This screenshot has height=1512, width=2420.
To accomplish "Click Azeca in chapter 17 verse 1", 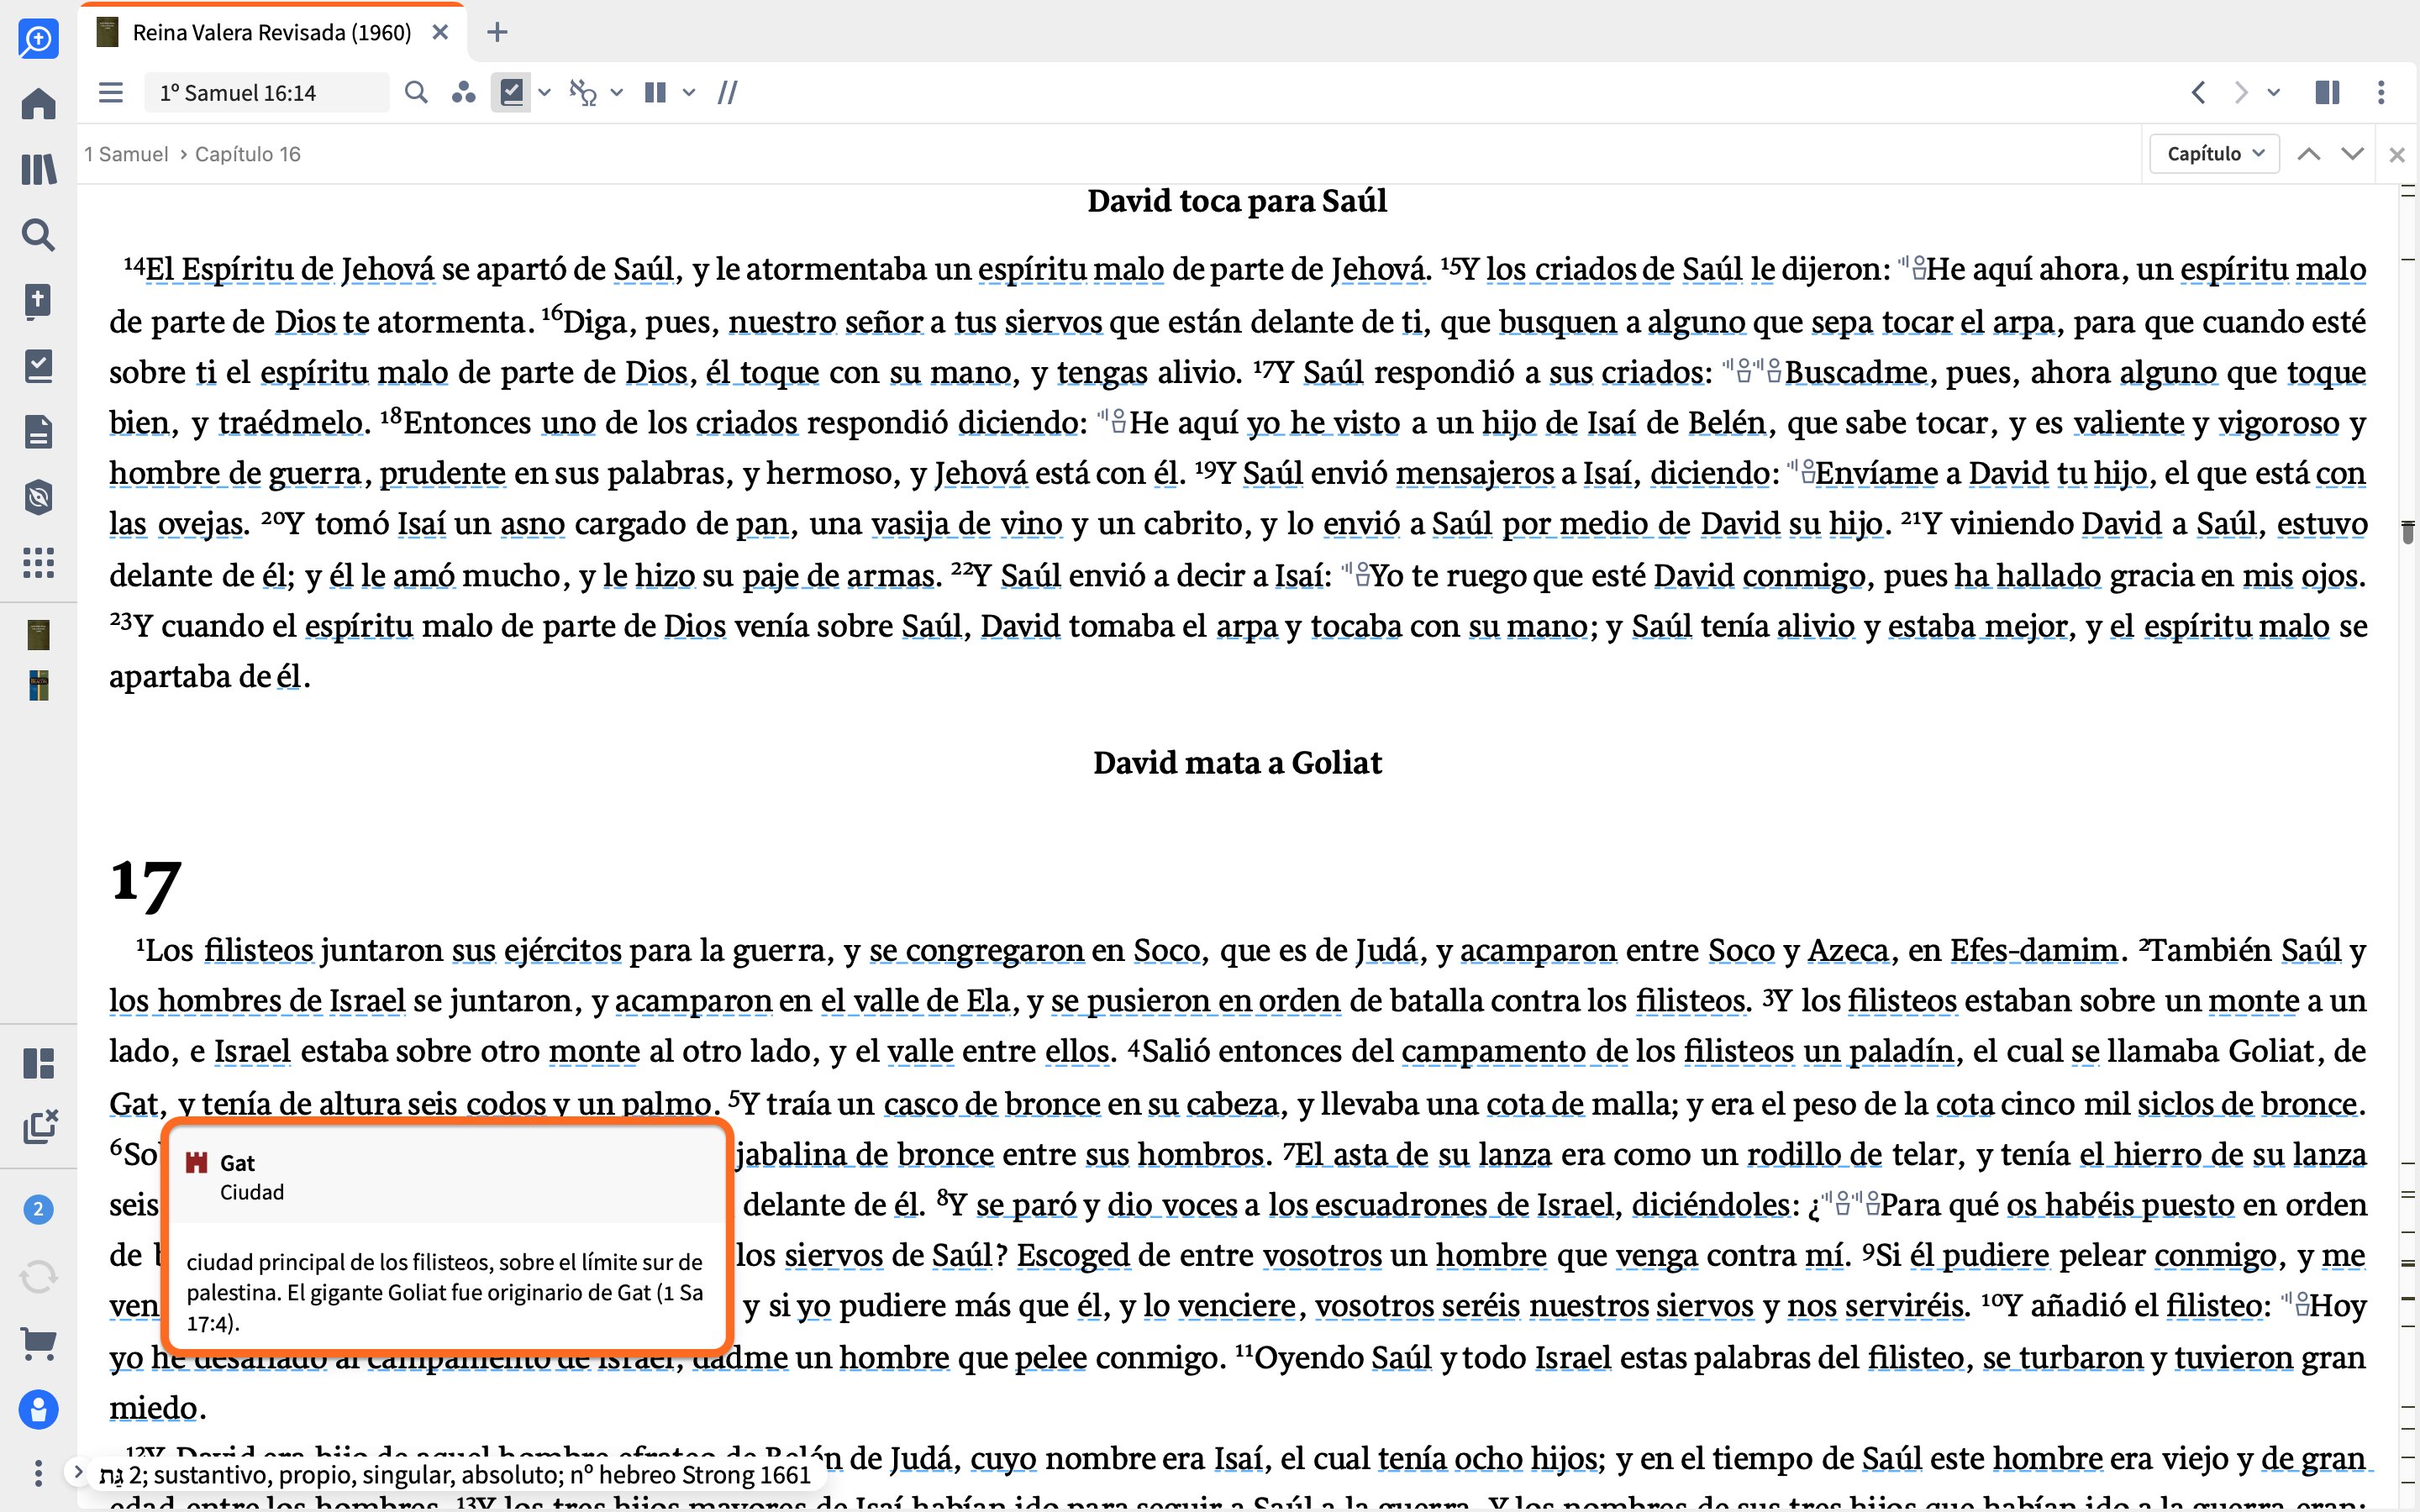I will coord(1848,950).
